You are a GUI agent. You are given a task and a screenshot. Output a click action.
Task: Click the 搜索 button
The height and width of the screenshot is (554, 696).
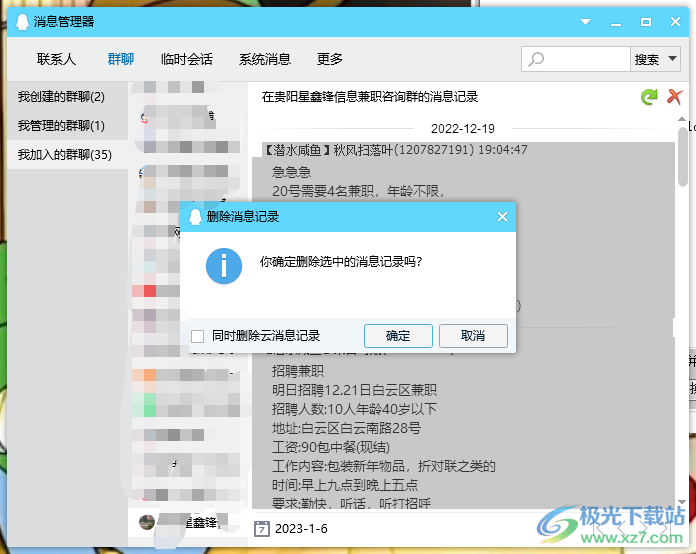tap(646, 59)
